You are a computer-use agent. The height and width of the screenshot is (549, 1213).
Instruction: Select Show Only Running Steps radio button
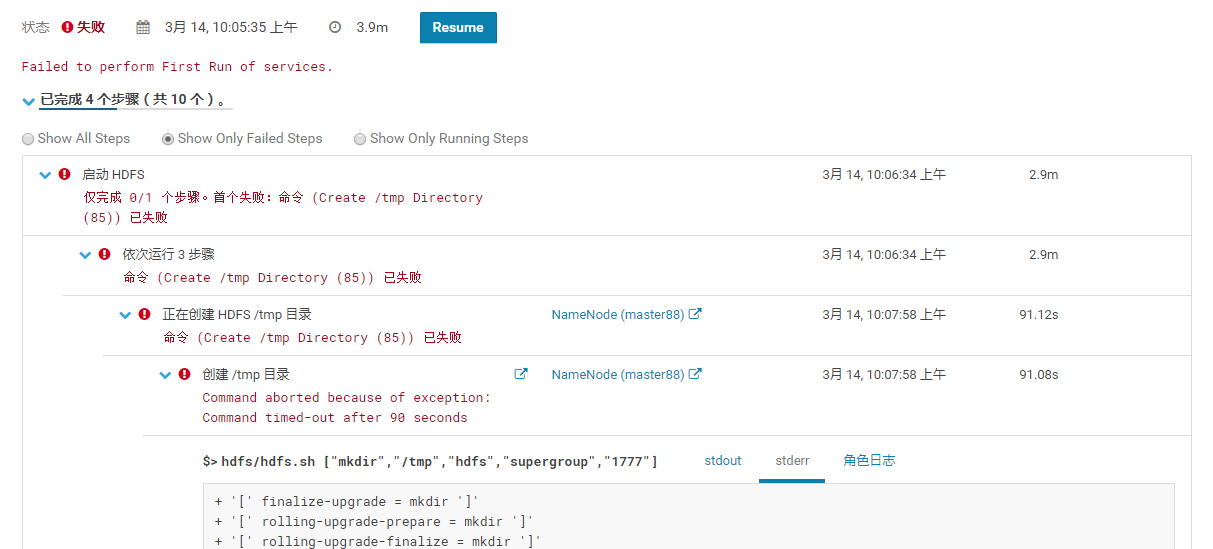[x=360, y=139]
